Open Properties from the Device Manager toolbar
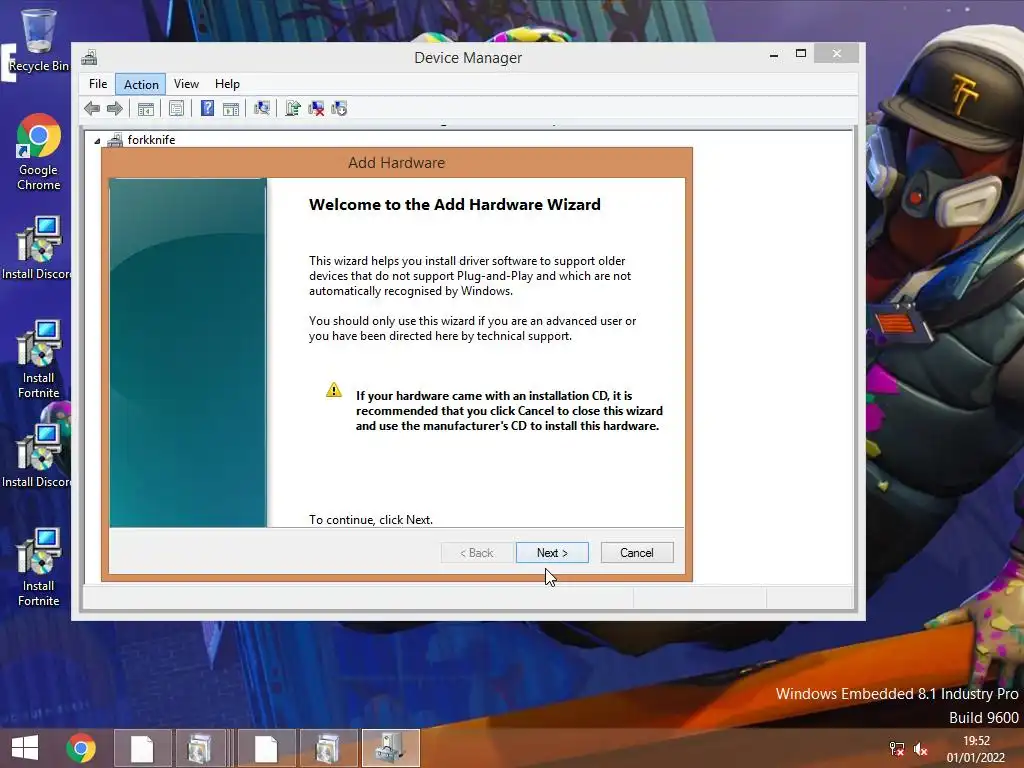Viewport: 1024px width, 768px height. [176, 108]
